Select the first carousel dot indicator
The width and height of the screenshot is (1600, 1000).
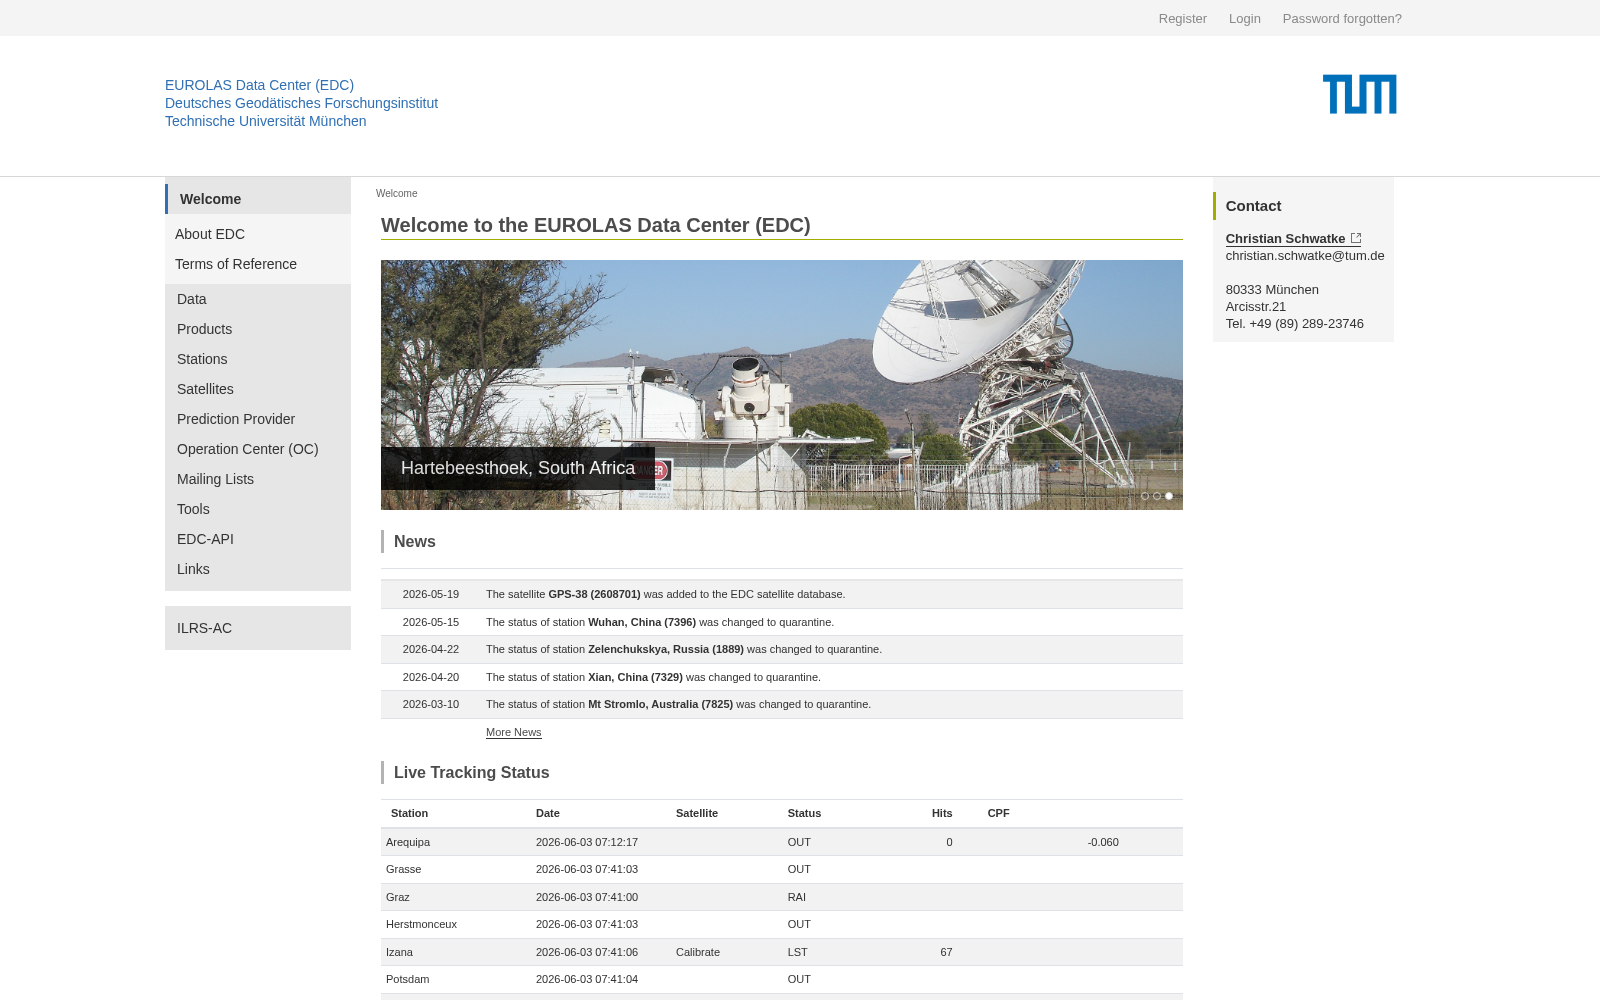point(1145,496)
